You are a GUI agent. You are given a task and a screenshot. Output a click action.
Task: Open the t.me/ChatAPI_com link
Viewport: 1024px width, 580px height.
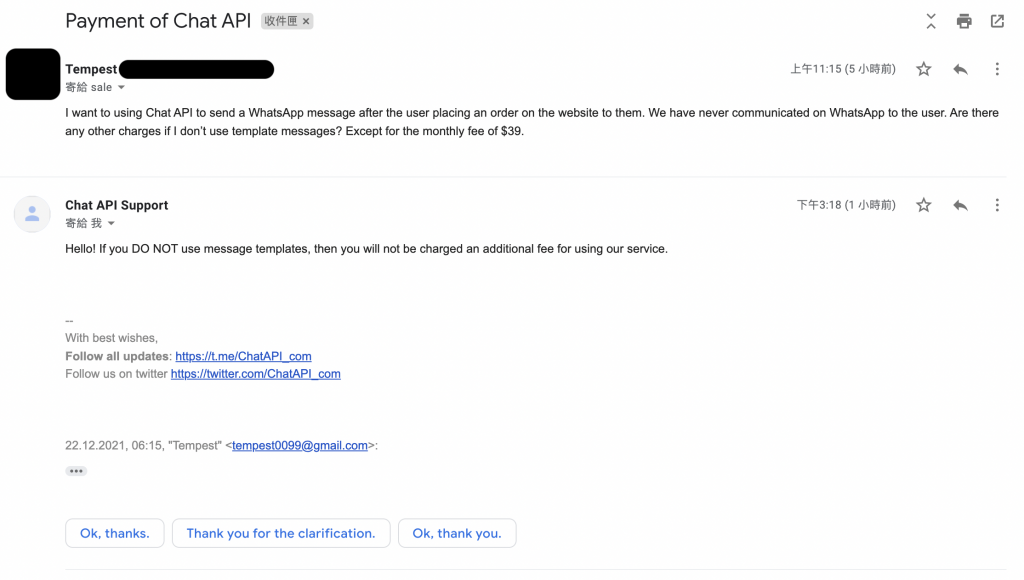[x=243, y=356]
